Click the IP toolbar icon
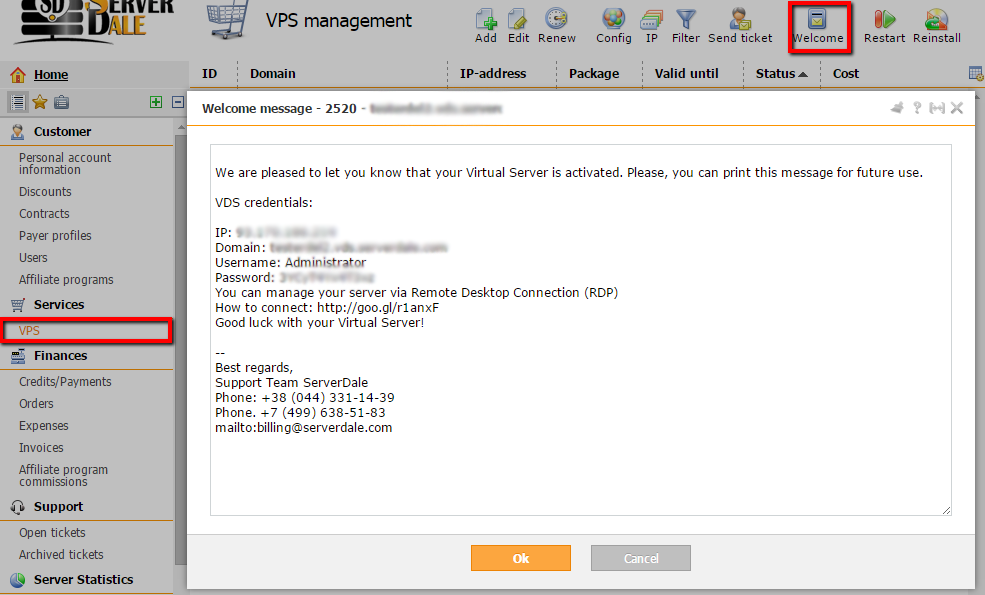The width and height of the screenshot is (985, 595). pos(651,19)
